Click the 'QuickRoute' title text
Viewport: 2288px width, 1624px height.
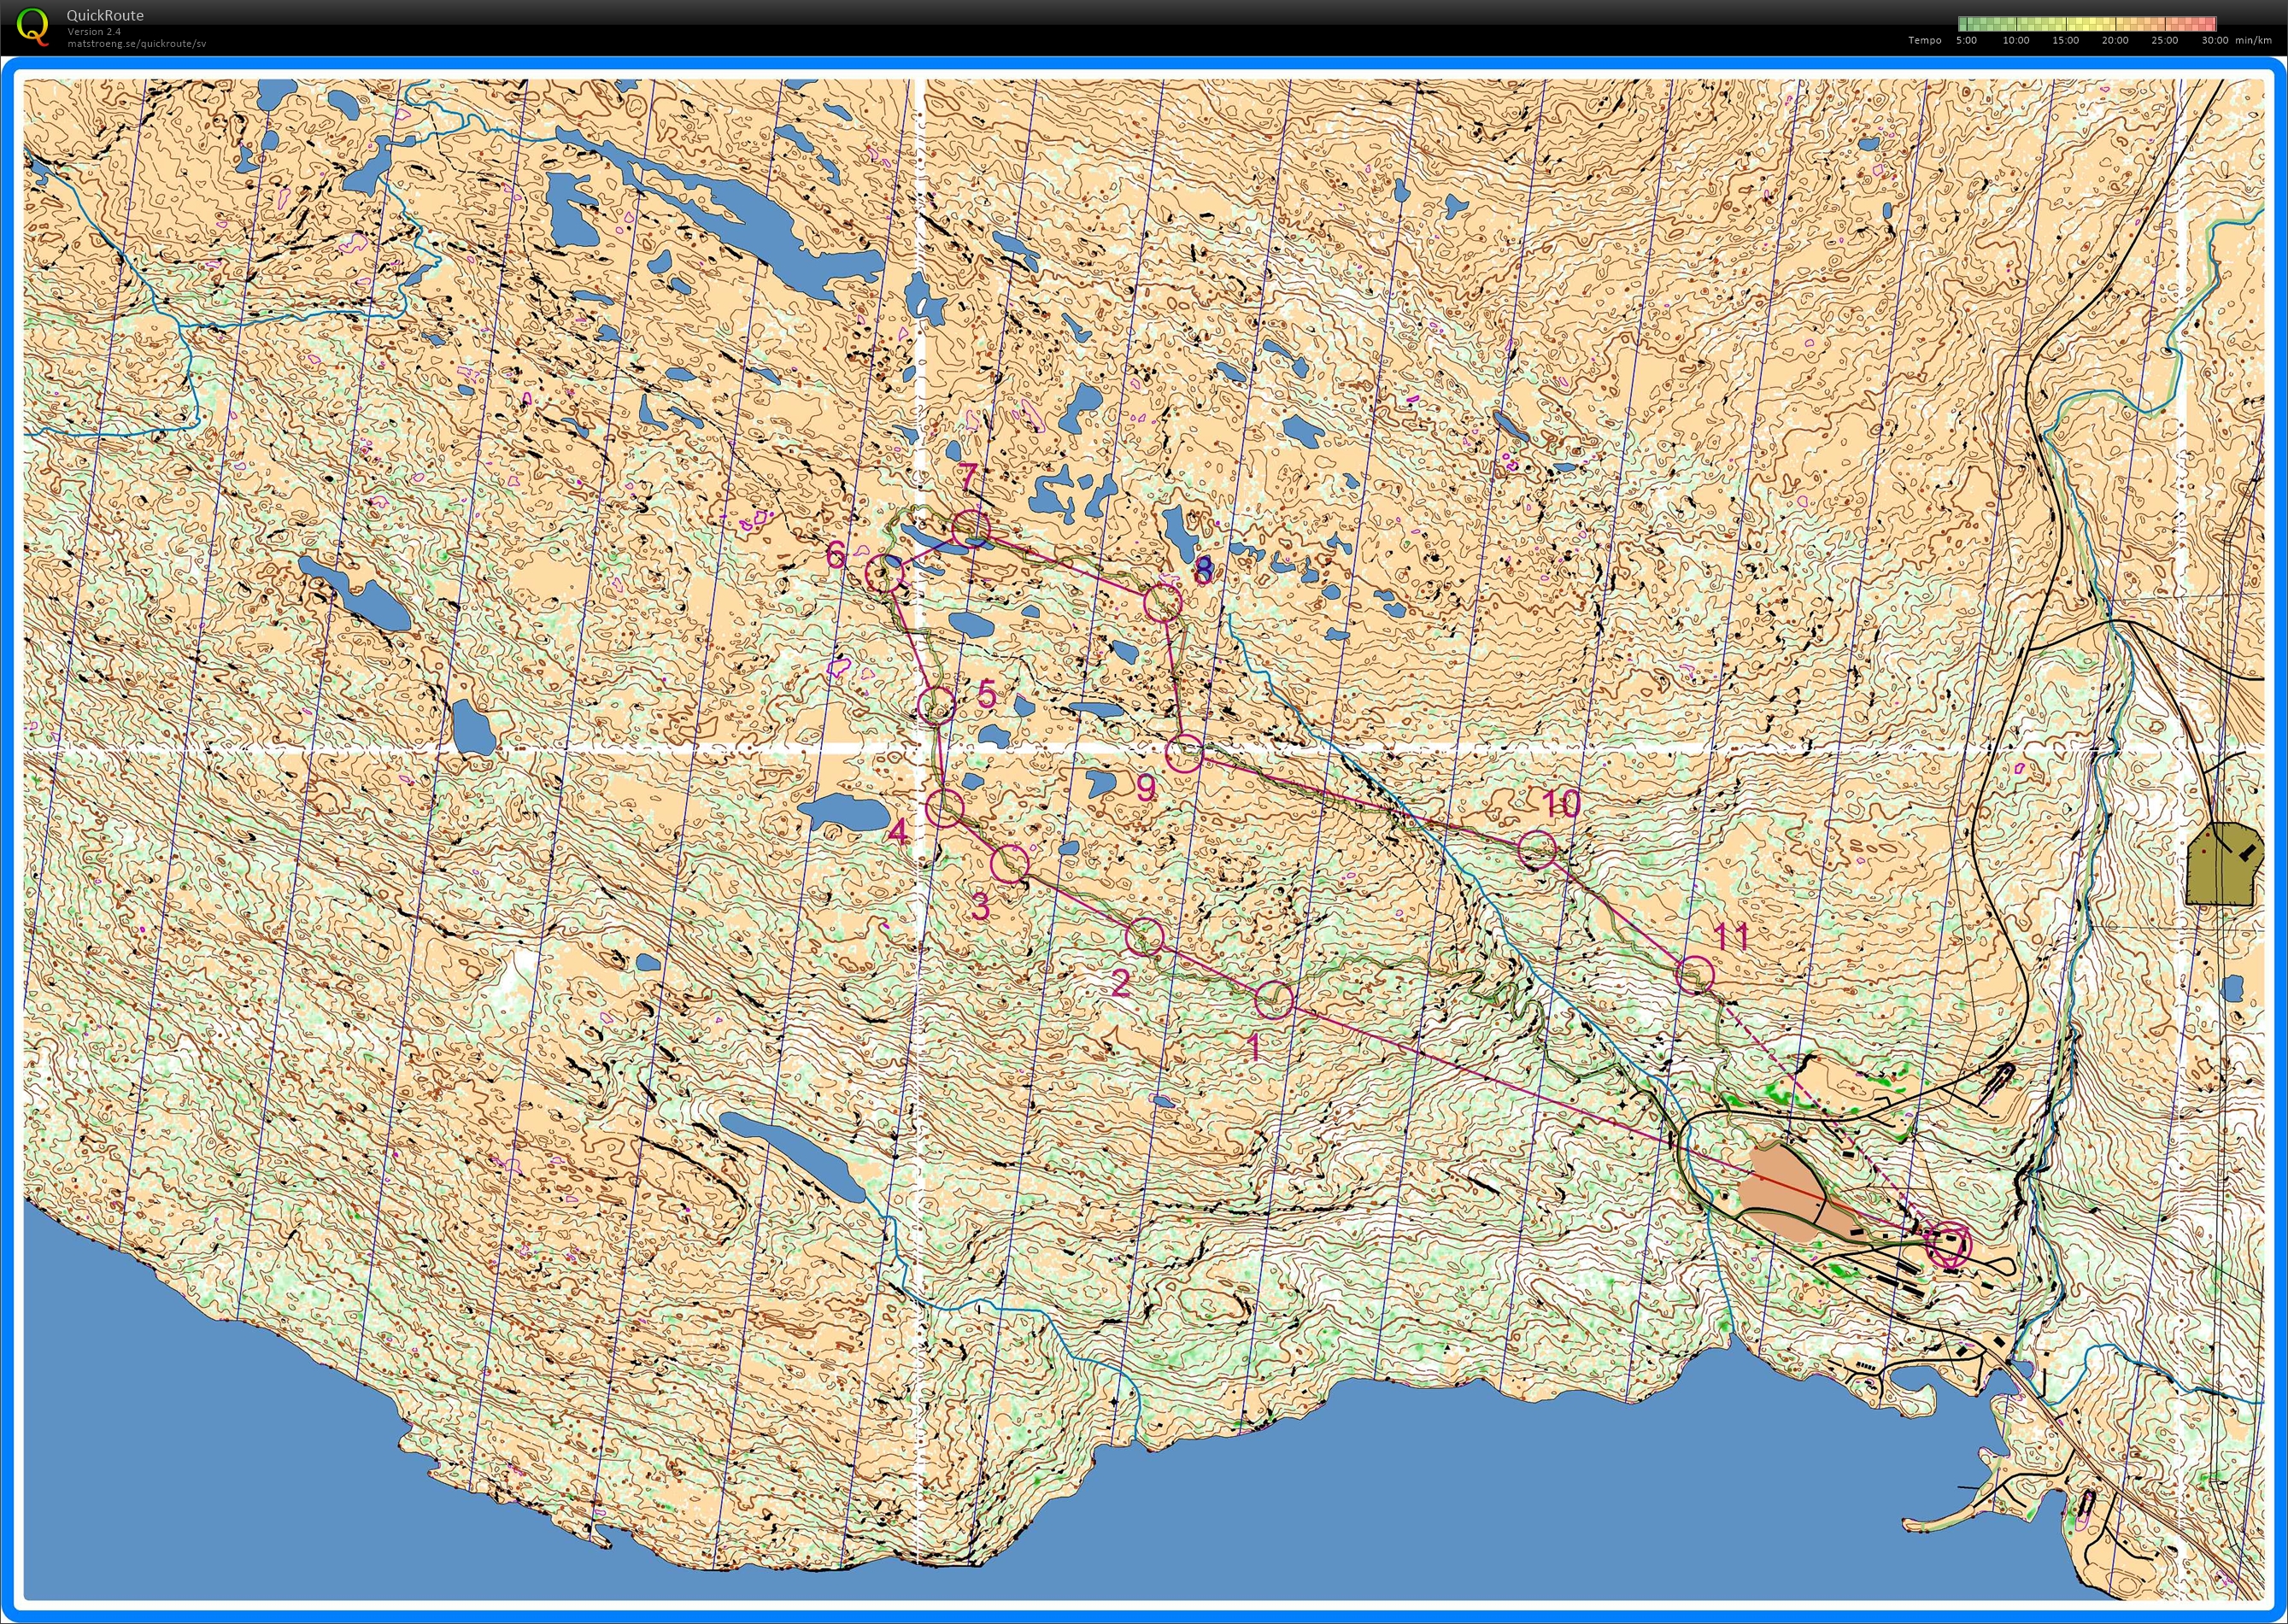(105, 15)
